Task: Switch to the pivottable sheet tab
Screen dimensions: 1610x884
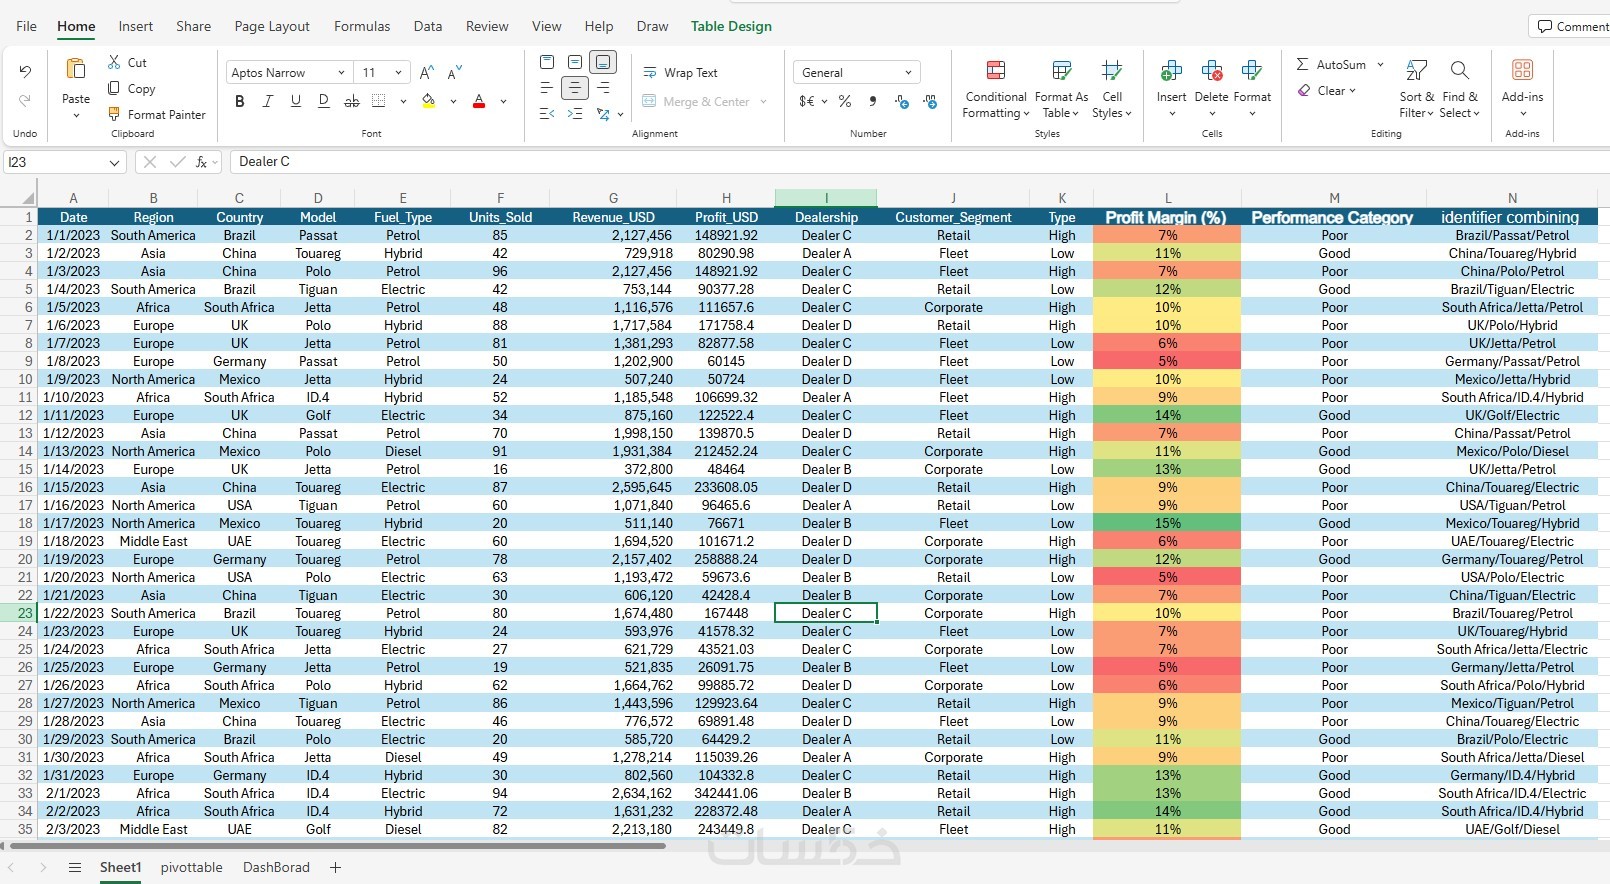Action: coord(191,867)
